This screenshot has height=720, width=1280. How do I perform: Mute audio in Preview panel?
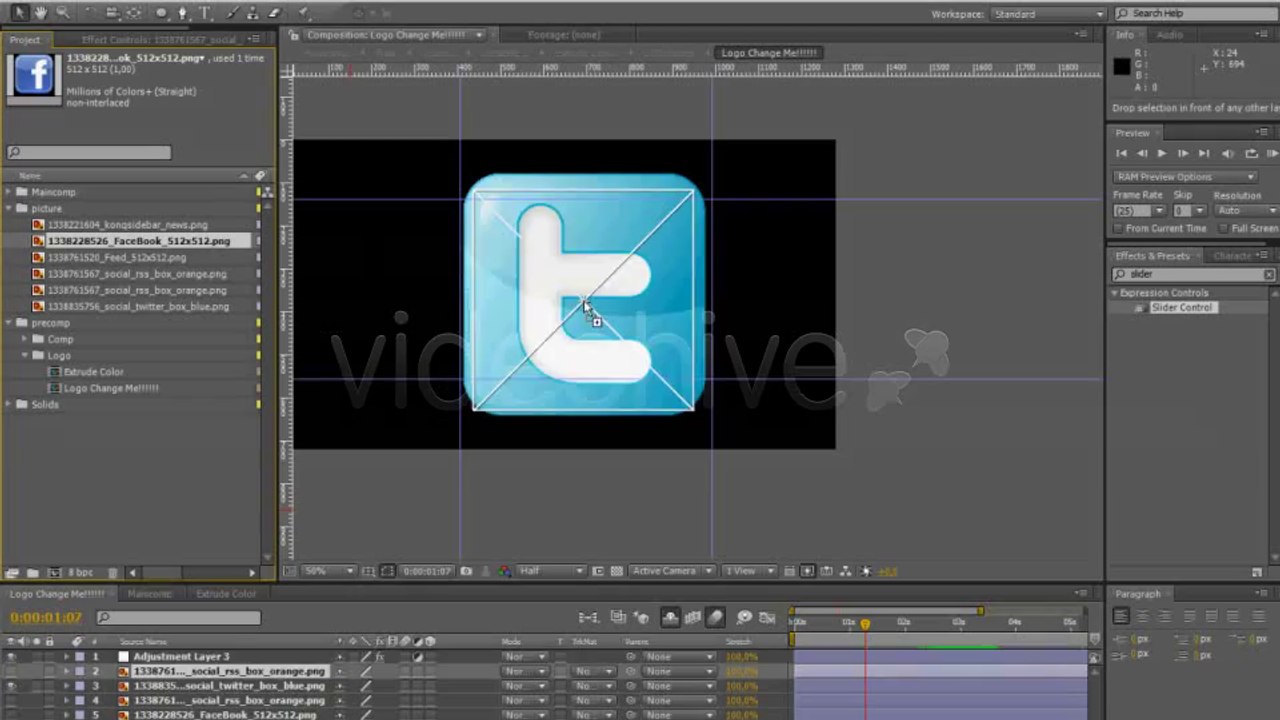[x=1228, y=153]
